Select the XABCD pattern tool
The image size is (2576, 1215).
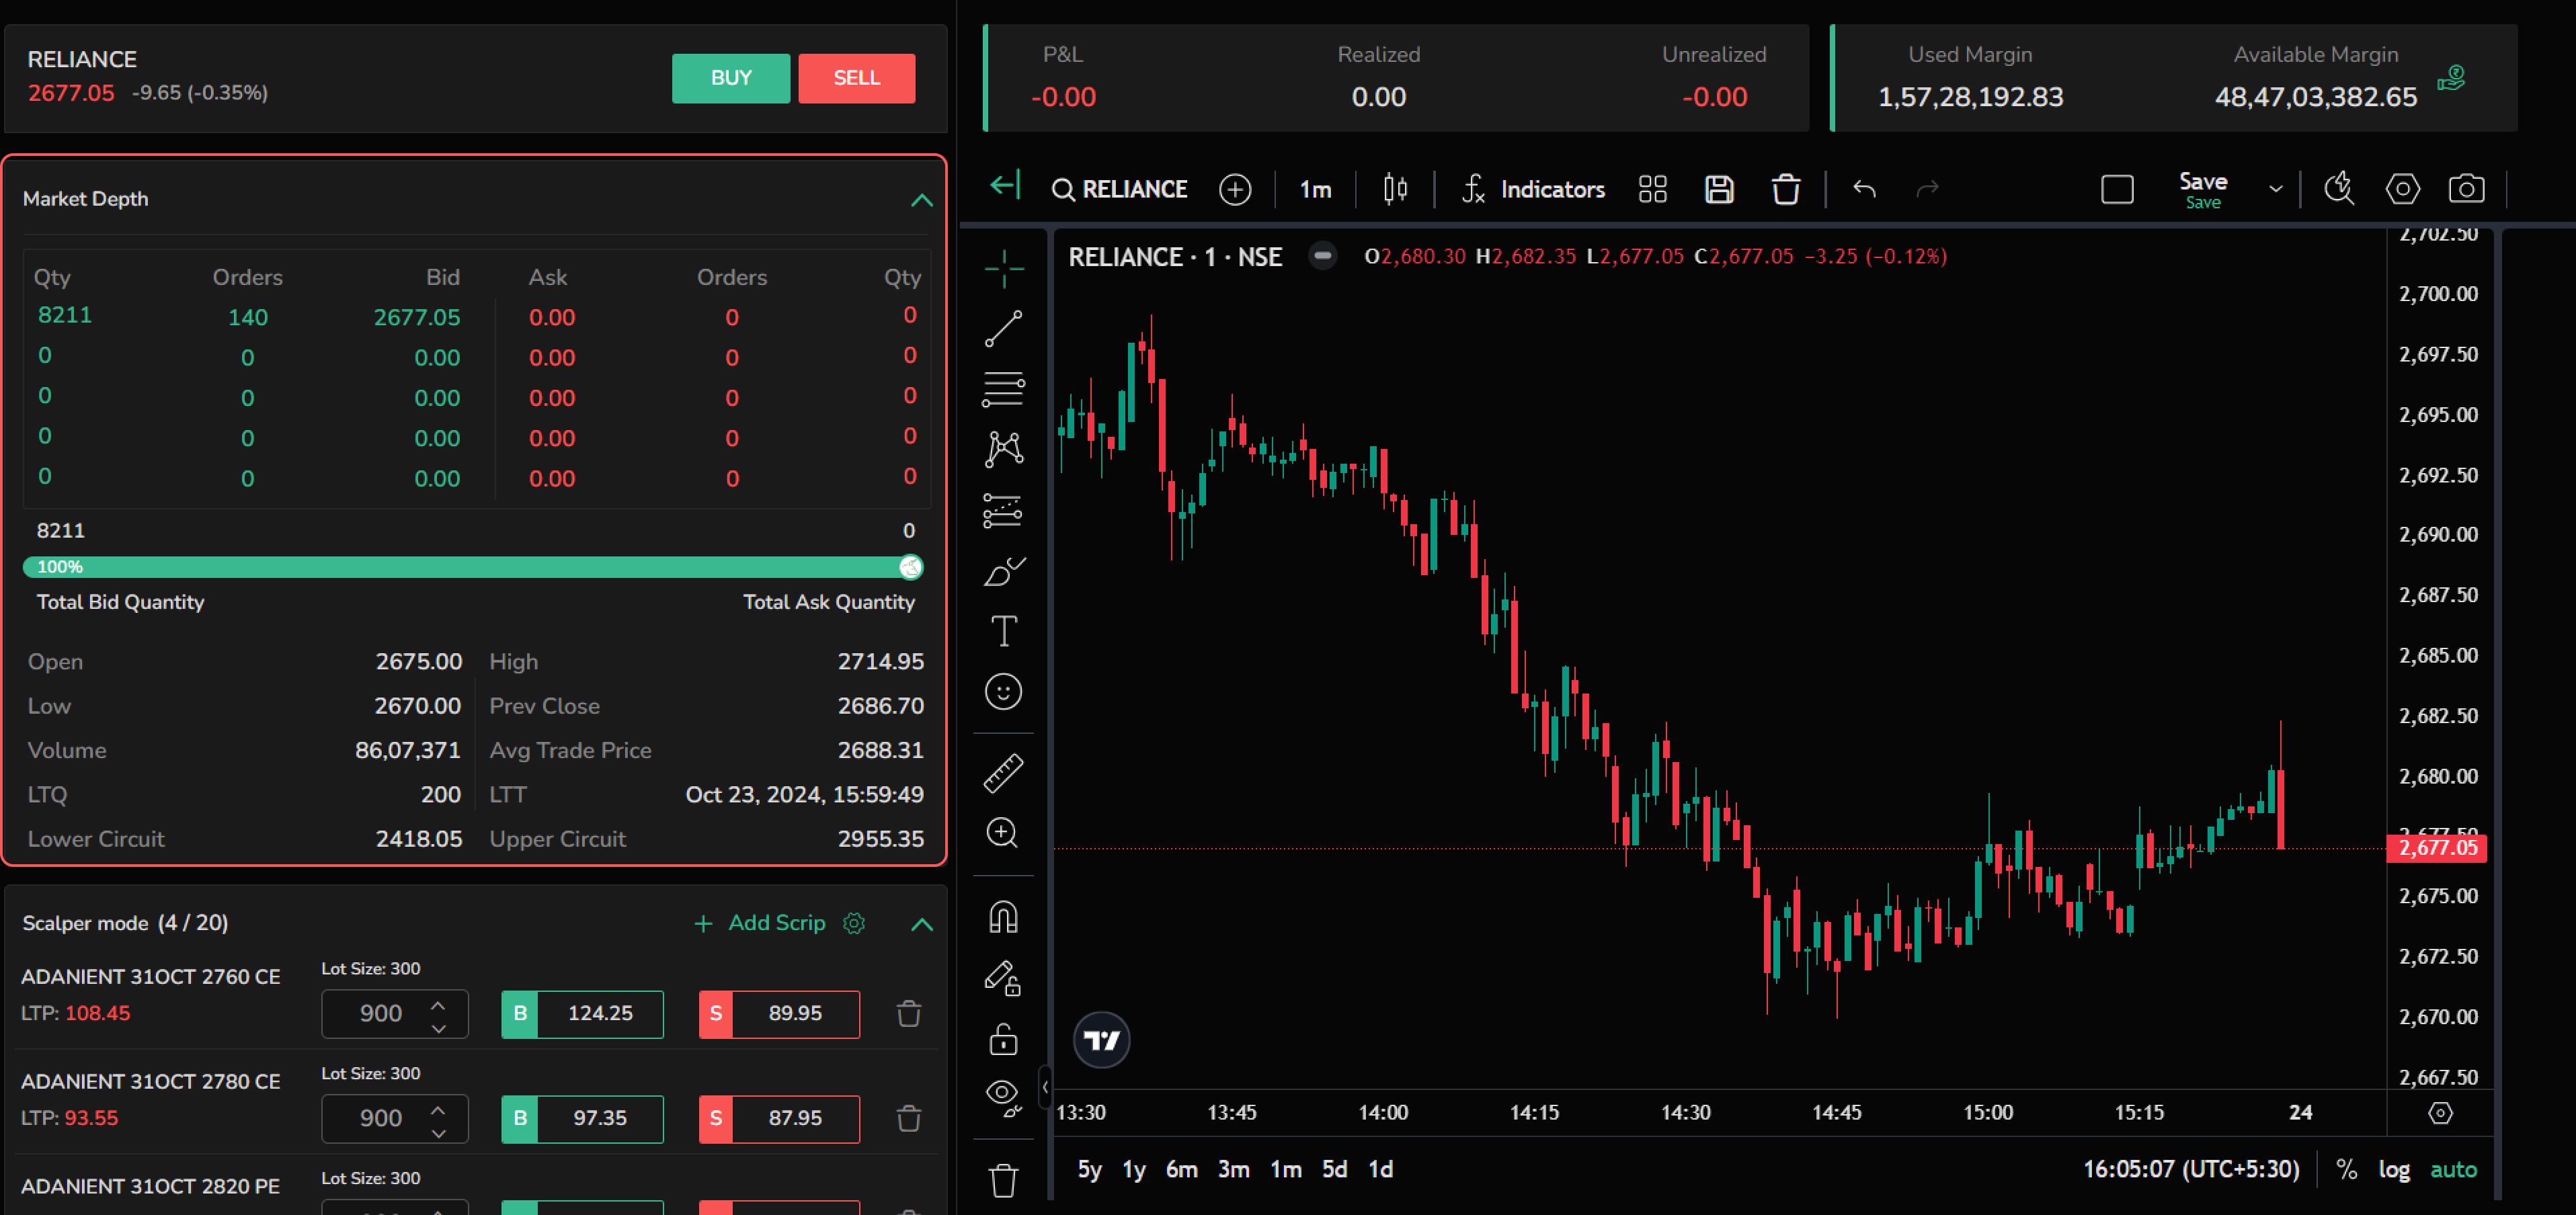1003,449
